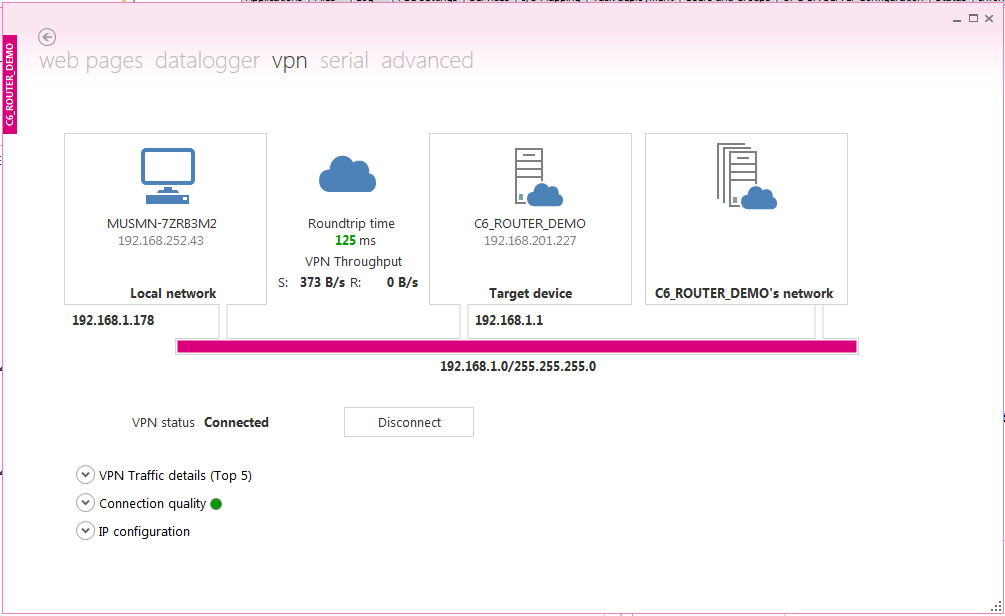Click IP address 192.168.201.227
Viewport: 1005px width, 616px height.
coord(530,240)
